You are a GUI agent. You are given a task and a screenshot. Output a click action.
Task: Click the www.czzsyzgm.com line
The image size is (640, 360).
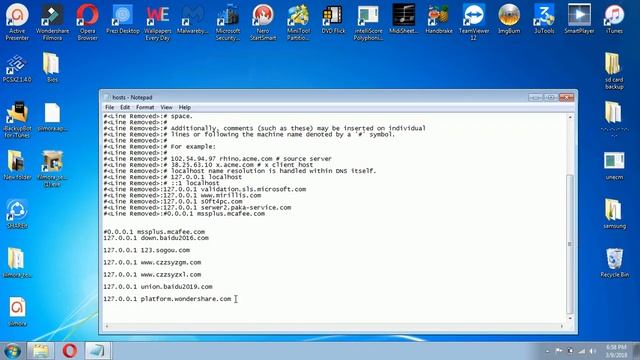152,262
